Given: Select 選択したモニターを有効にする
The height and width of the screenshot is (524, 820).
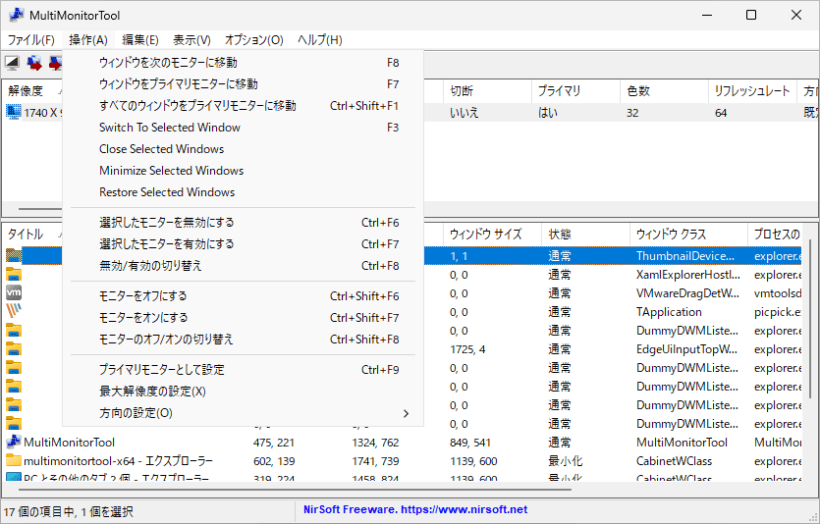Looking at the screenshot, I should (243, 244).
